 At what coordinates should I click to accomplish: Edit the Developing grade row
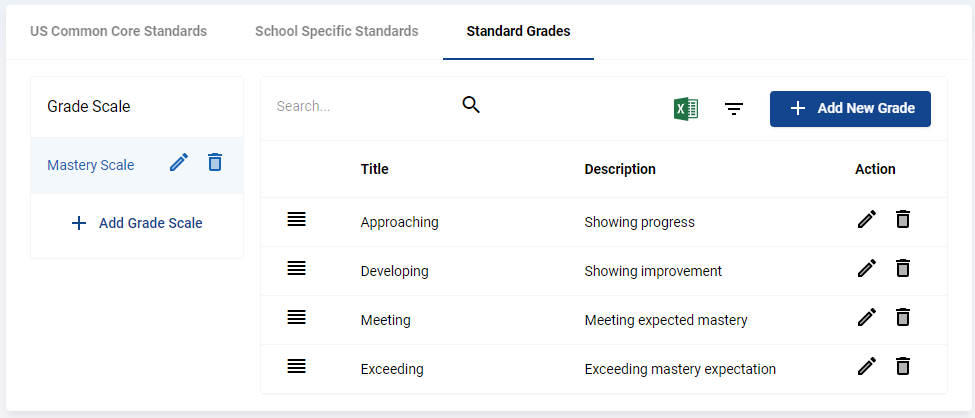click(x=867, y=268)
